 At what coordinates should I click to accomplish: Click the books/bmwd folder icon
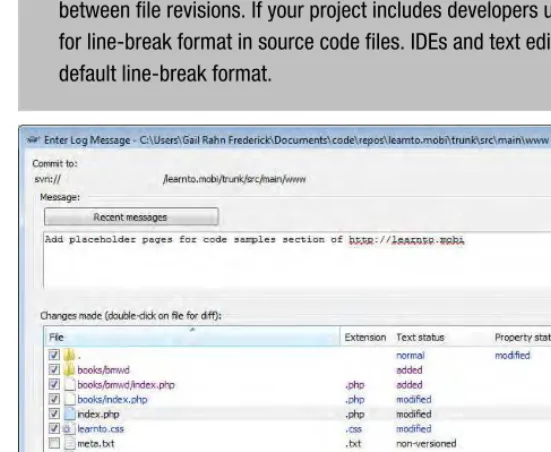pyautogui.click(x=70, y=370)
